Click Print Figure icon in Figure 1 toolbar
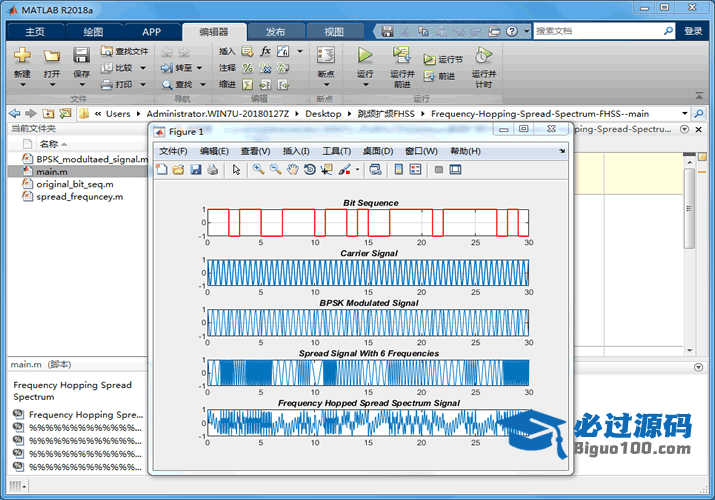The width and height of the screenshot is (715, 500). click(212, 170)
